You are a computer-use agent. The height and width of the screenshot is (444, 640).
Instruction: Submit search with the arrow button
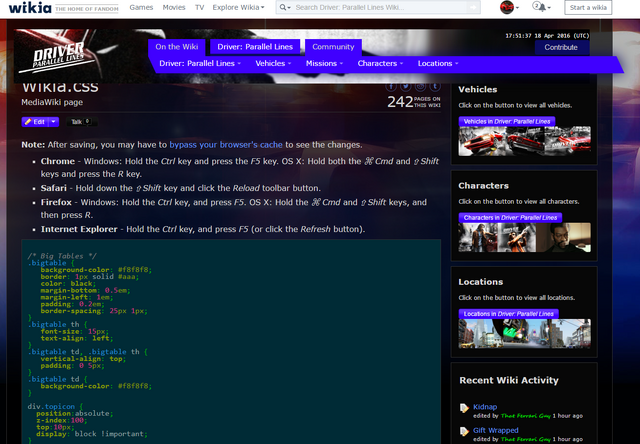[473, 7]
